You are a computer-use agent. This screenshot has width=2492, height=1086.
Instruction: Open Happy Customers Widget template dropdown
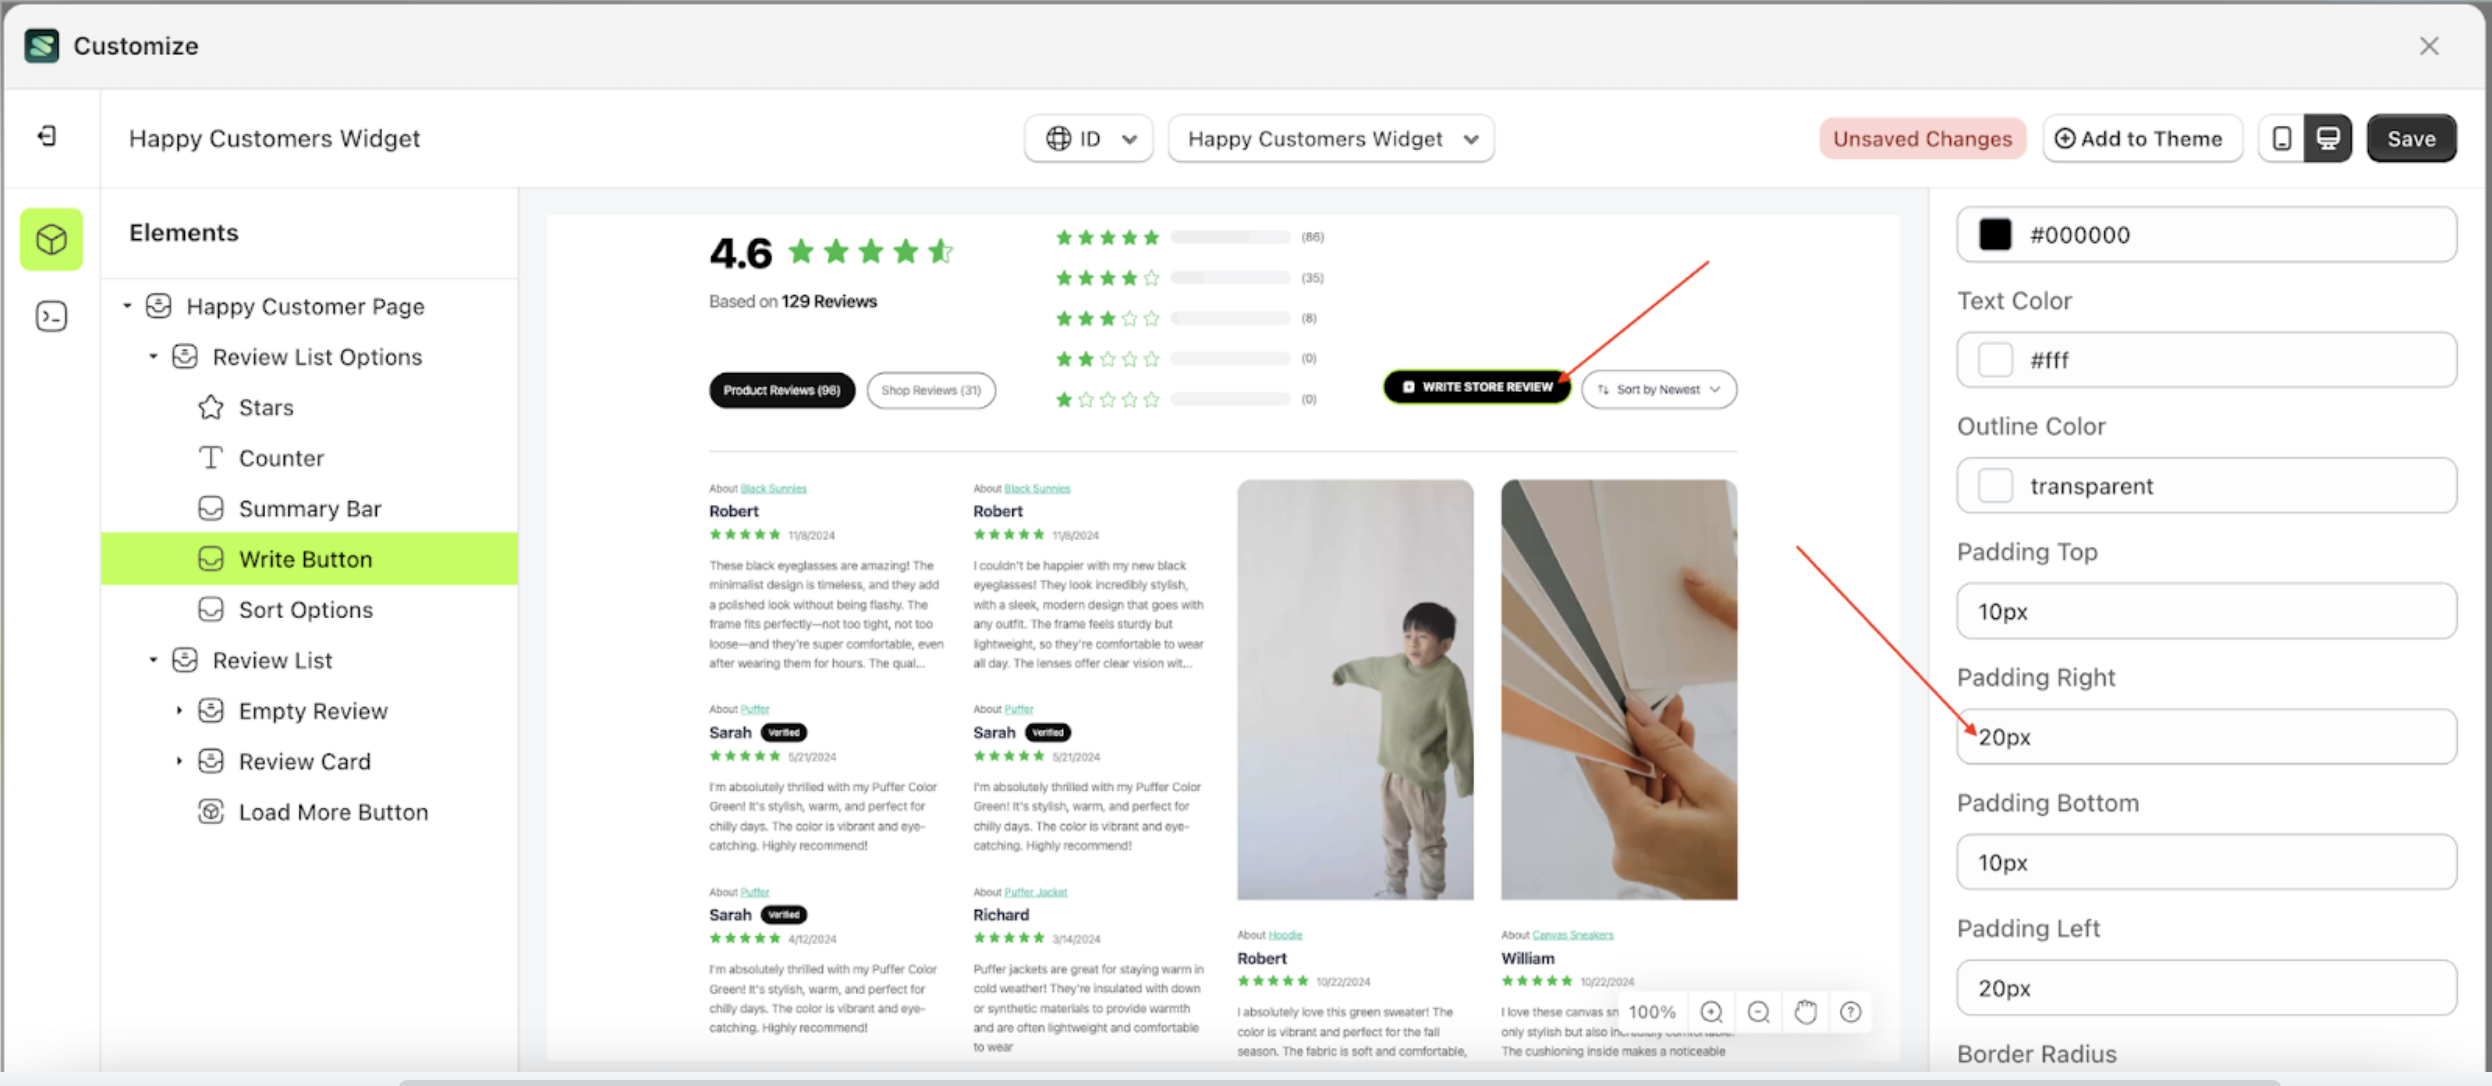[1331, 139]
